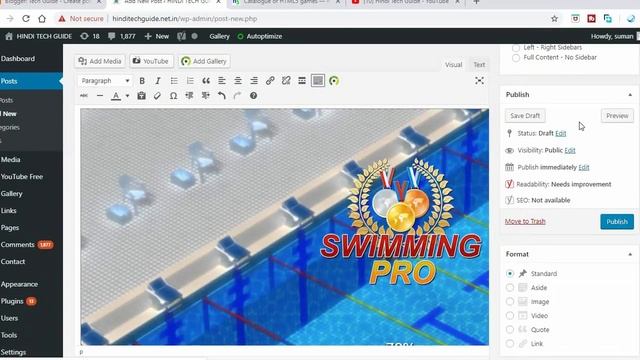The height and width of the screenshot is (360, 640).
Task: Enable distraction-free writing mode
Action: 480,81
